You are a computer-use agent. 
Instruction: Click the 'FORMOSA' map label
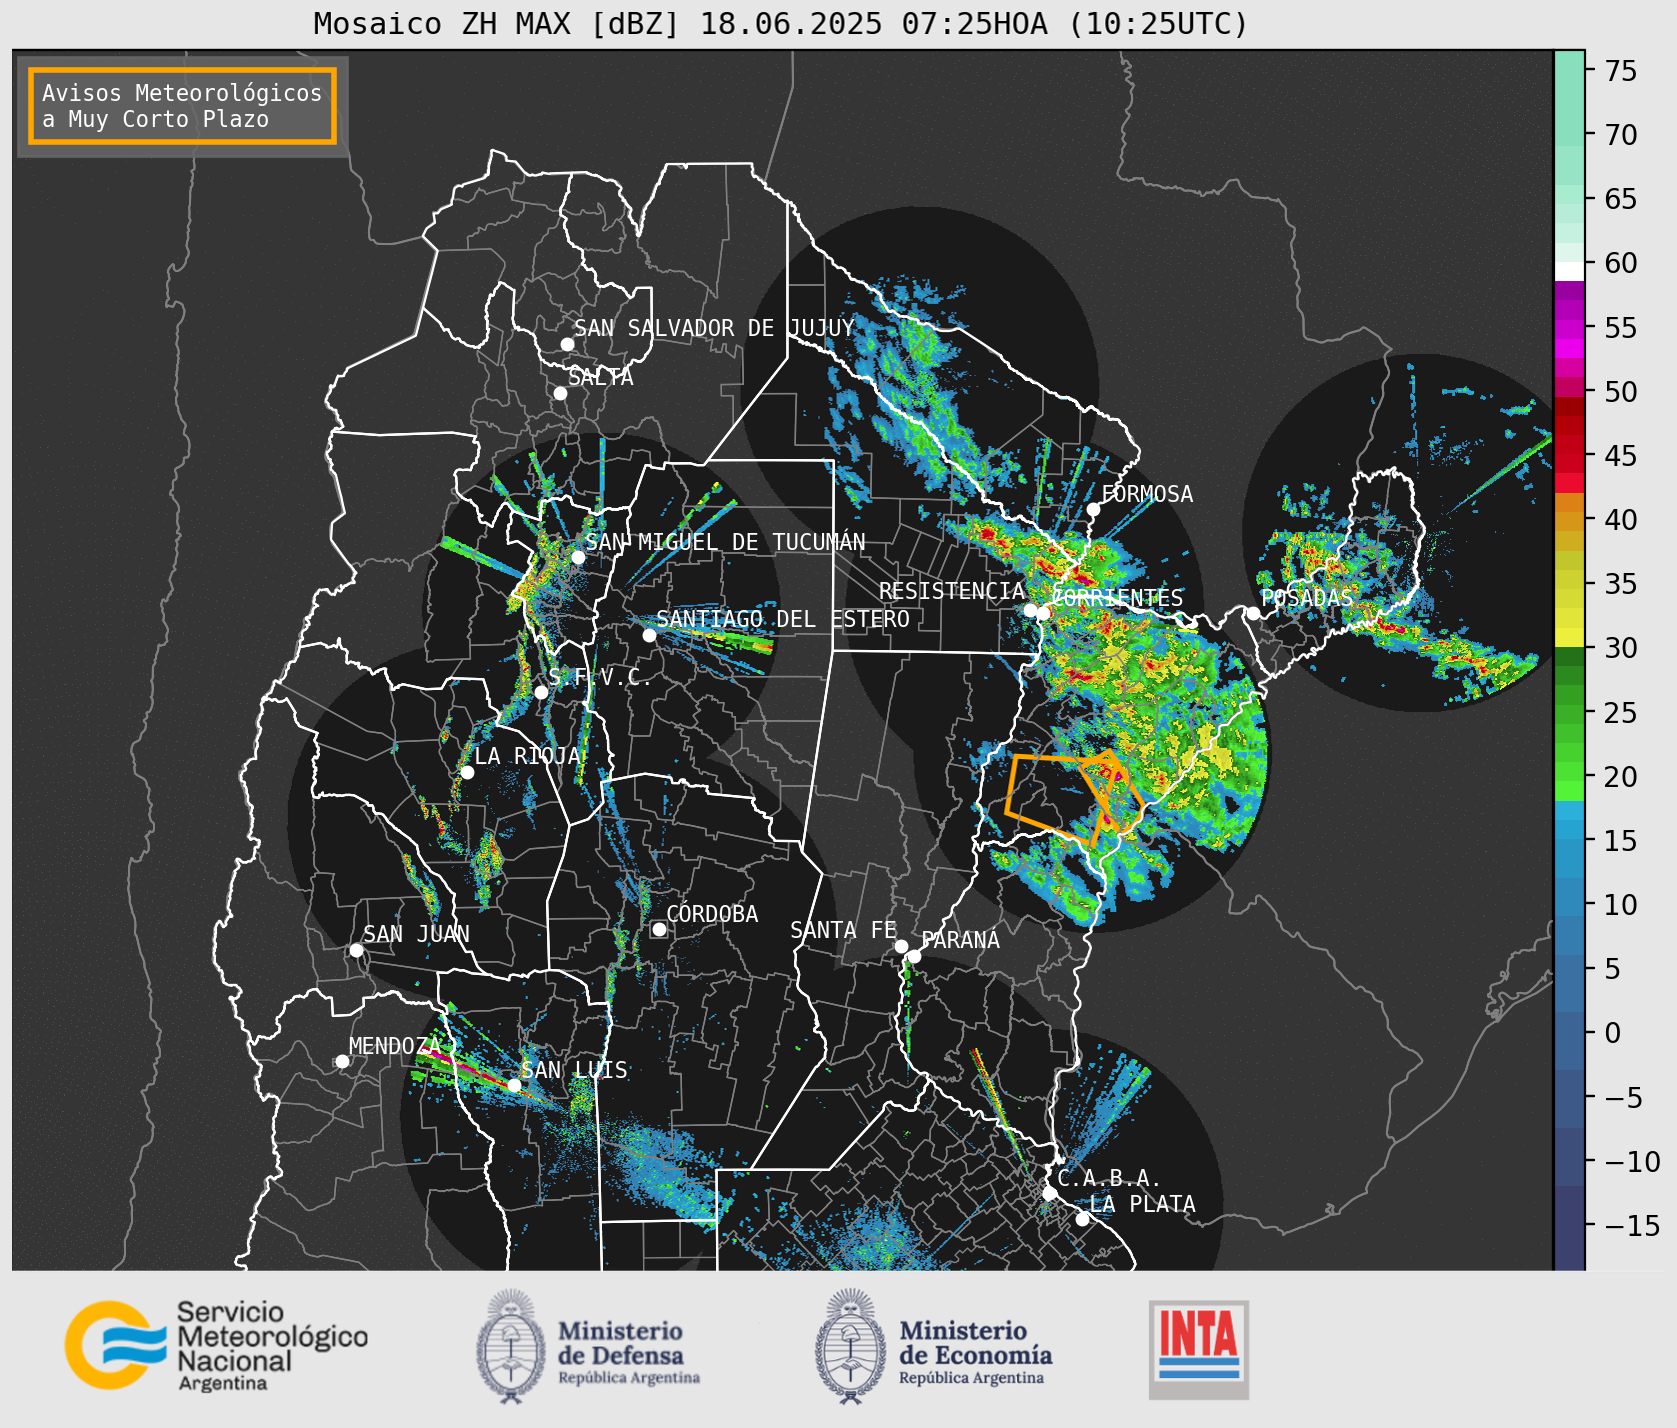click(x=1147, y=494)
